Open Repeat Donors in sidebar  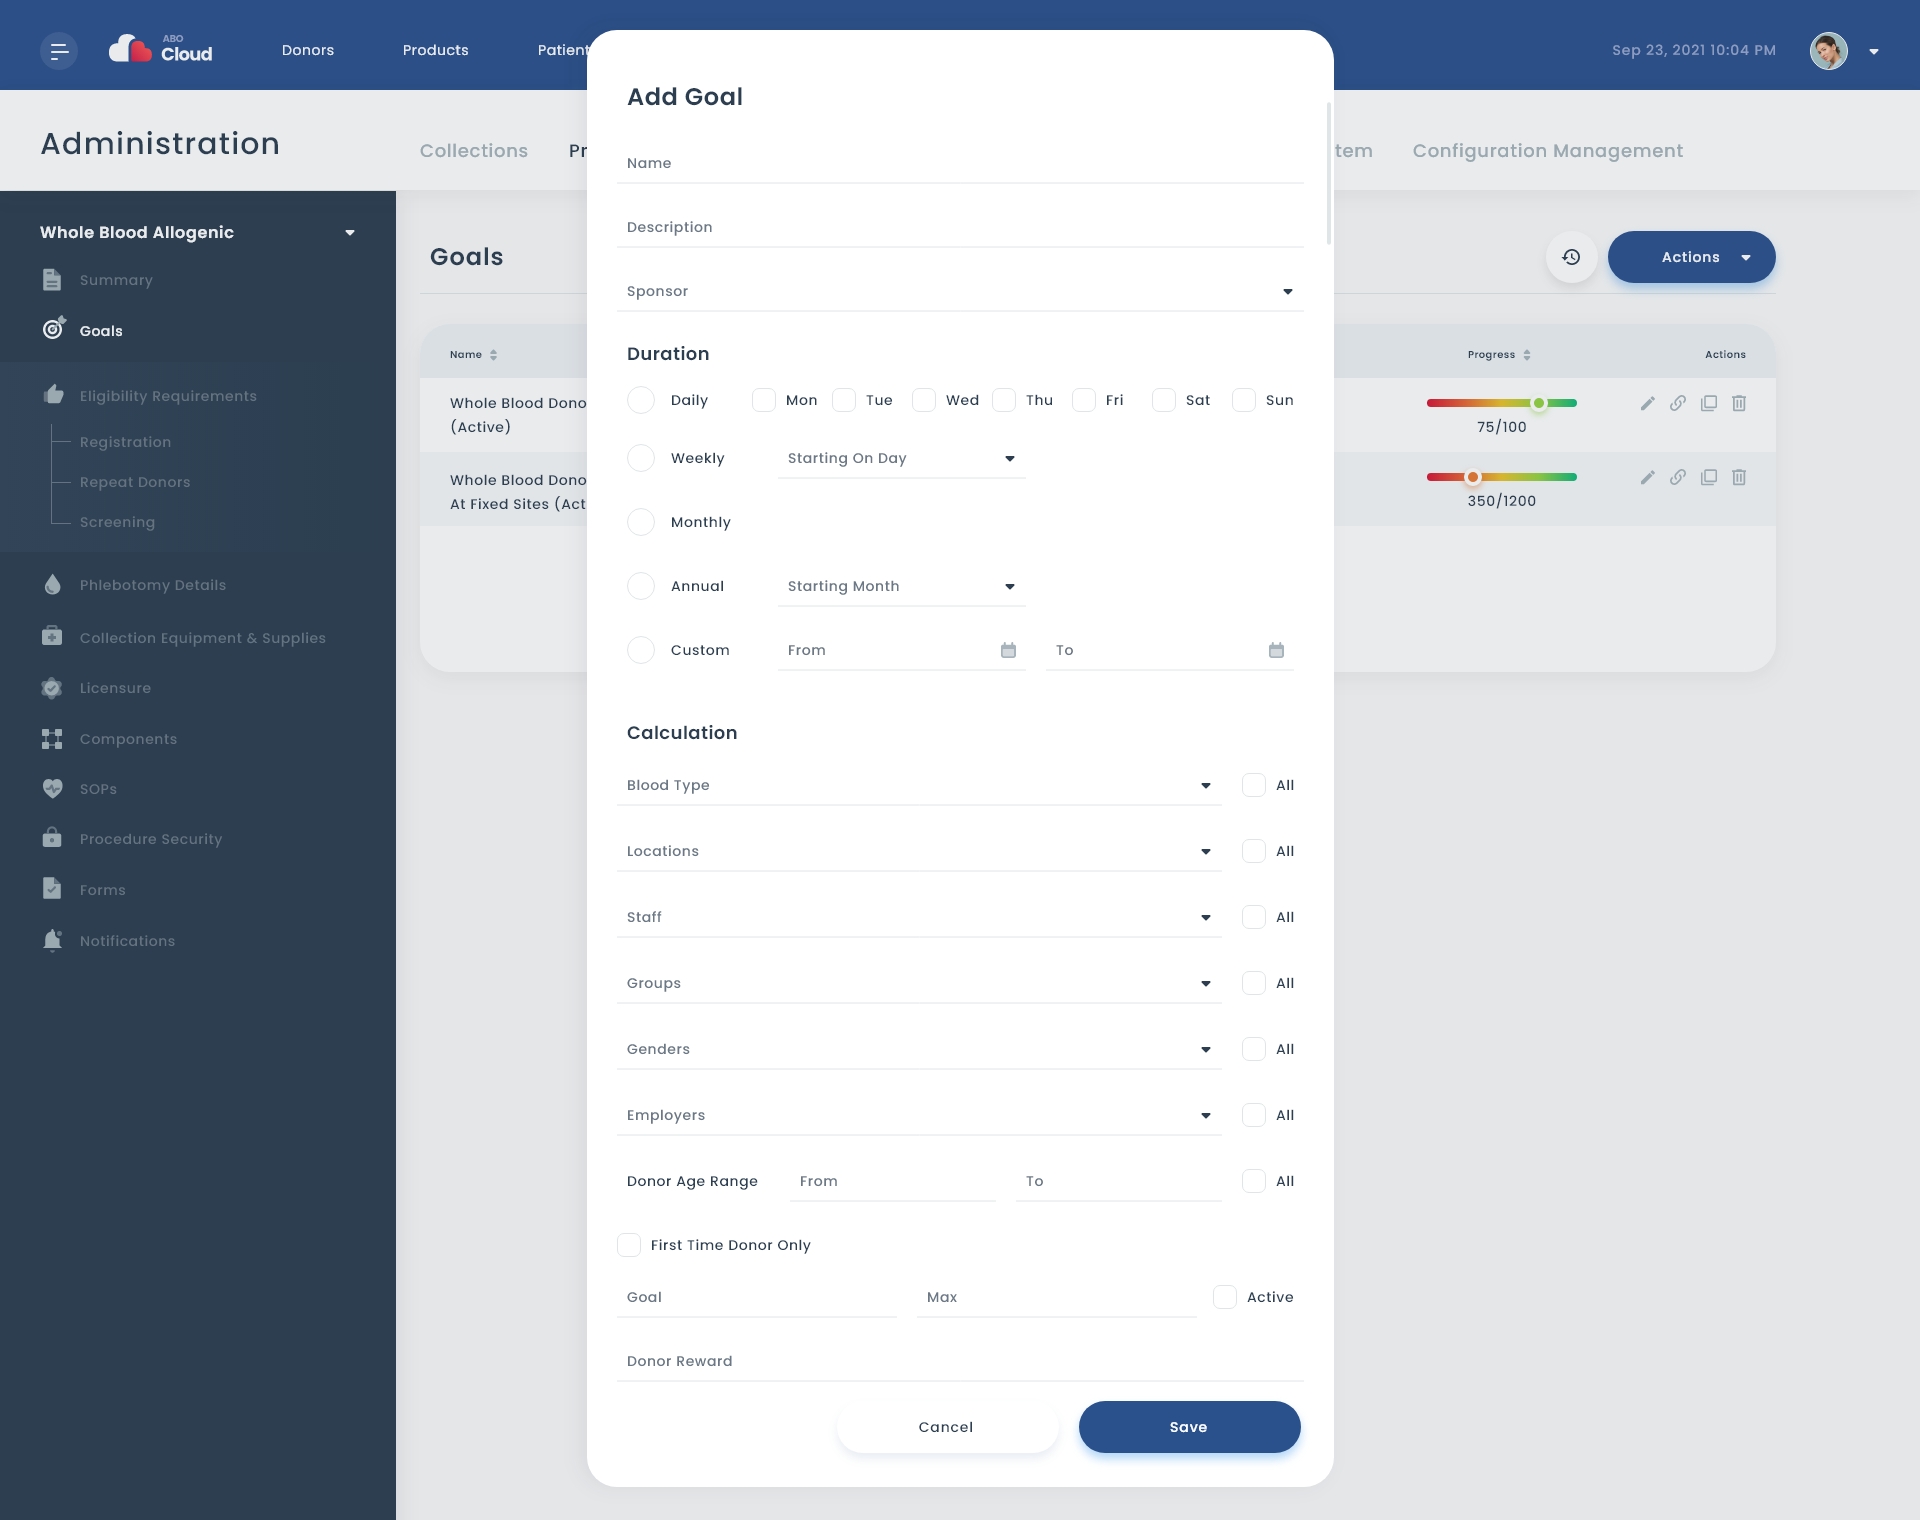(135, 482)
